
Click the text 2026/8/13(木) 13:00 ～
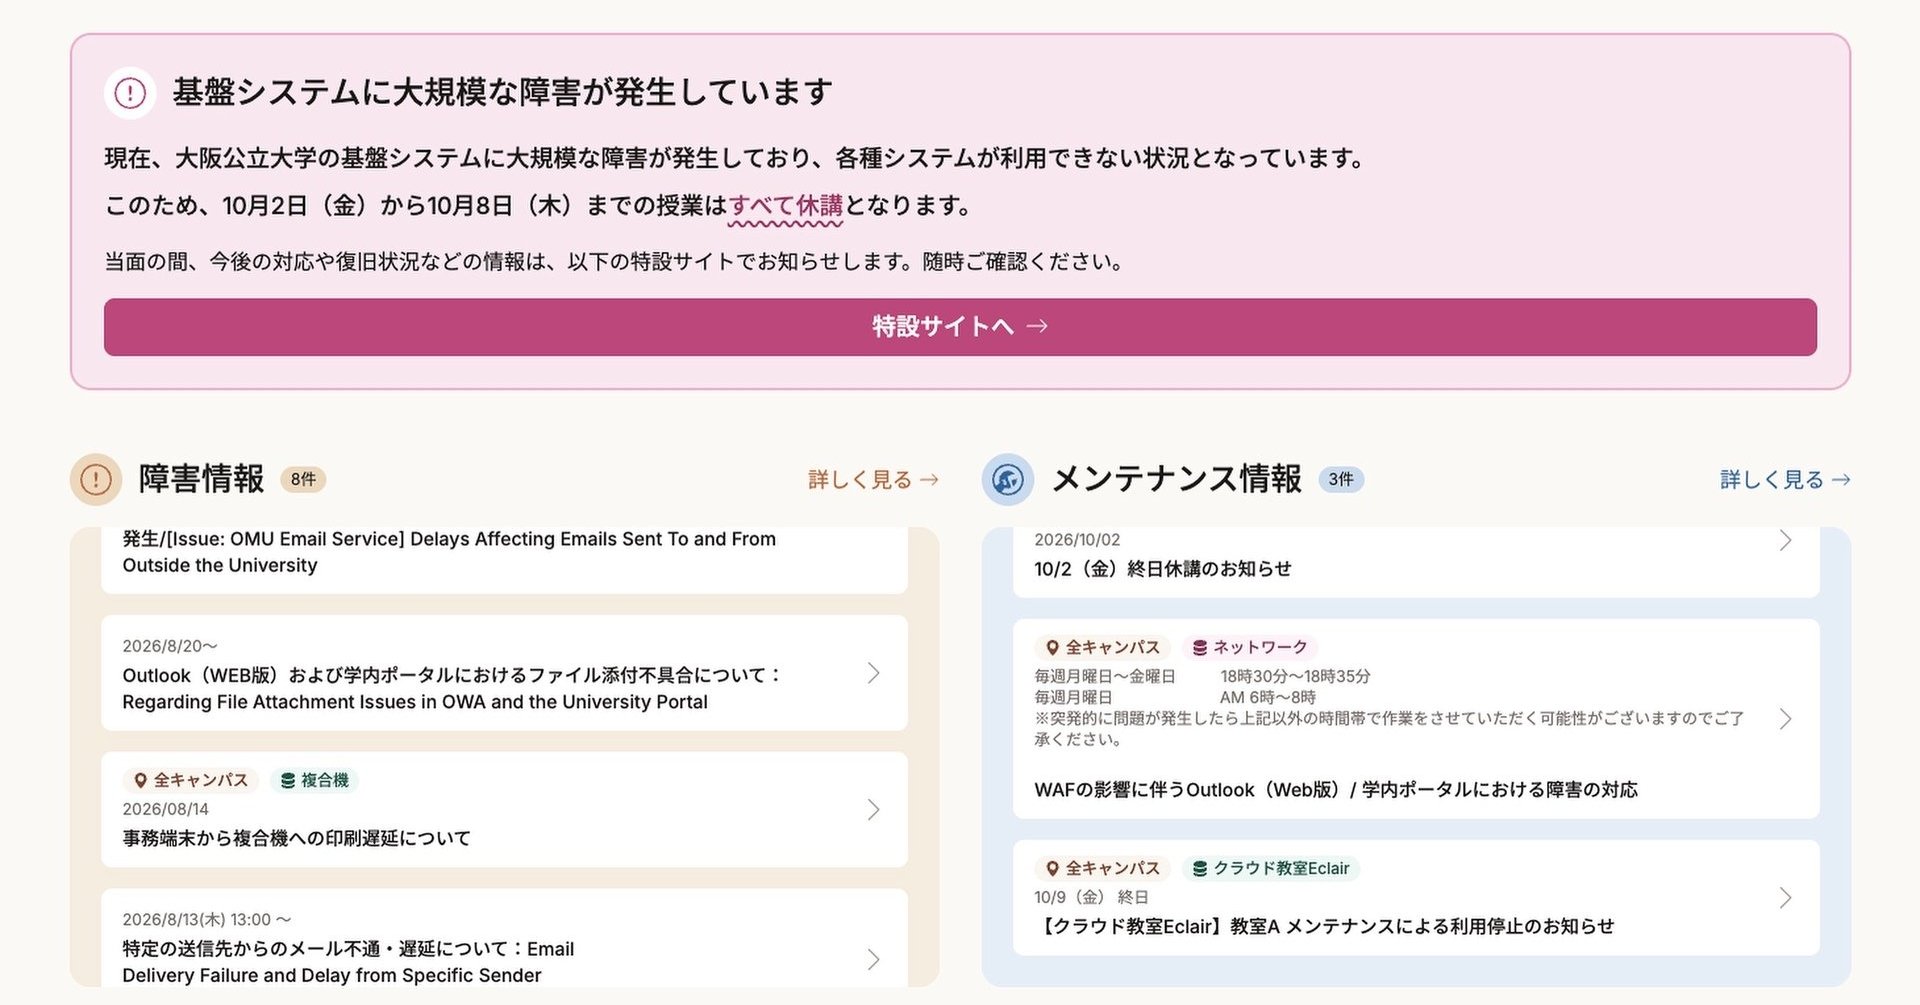207,919
